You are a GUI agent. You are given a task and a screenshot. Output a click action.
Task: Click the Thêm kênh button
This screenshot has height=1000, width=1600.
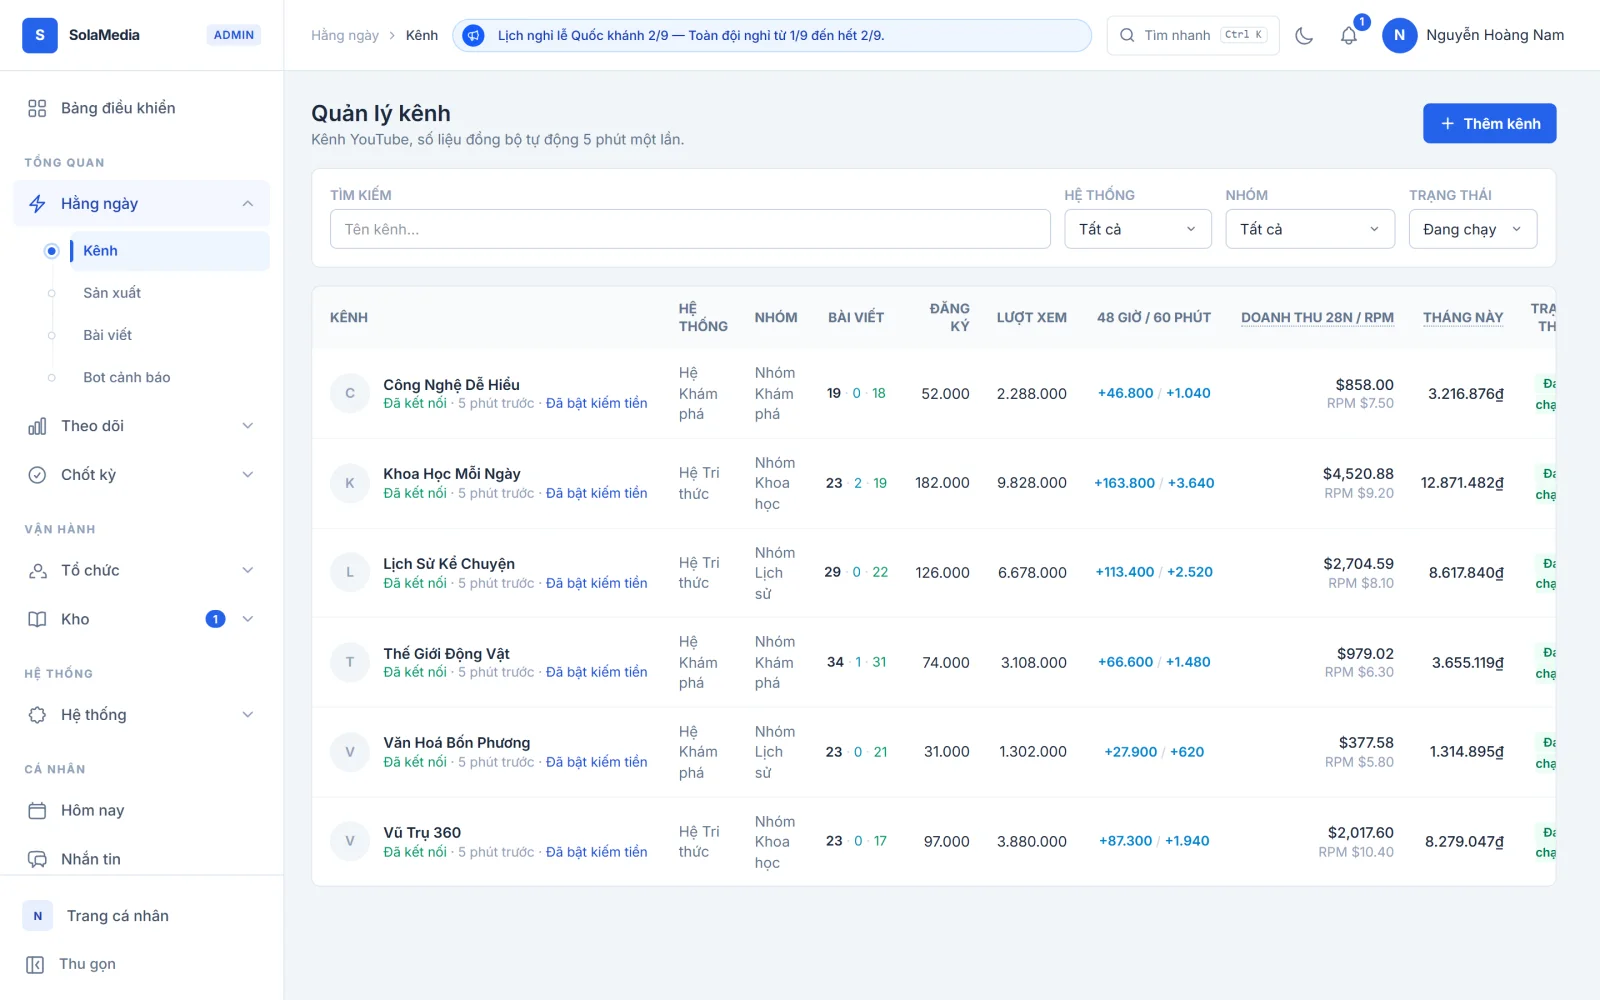[x=1489, y=123]
